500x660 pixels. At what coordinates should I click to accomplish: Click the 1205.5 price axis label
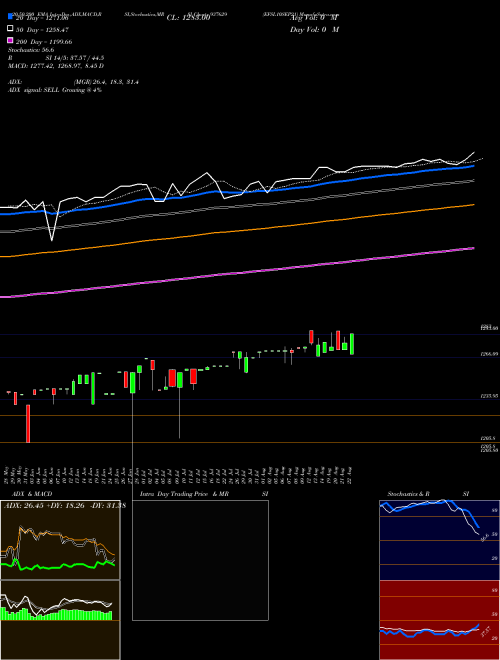(x=488, y=438)
